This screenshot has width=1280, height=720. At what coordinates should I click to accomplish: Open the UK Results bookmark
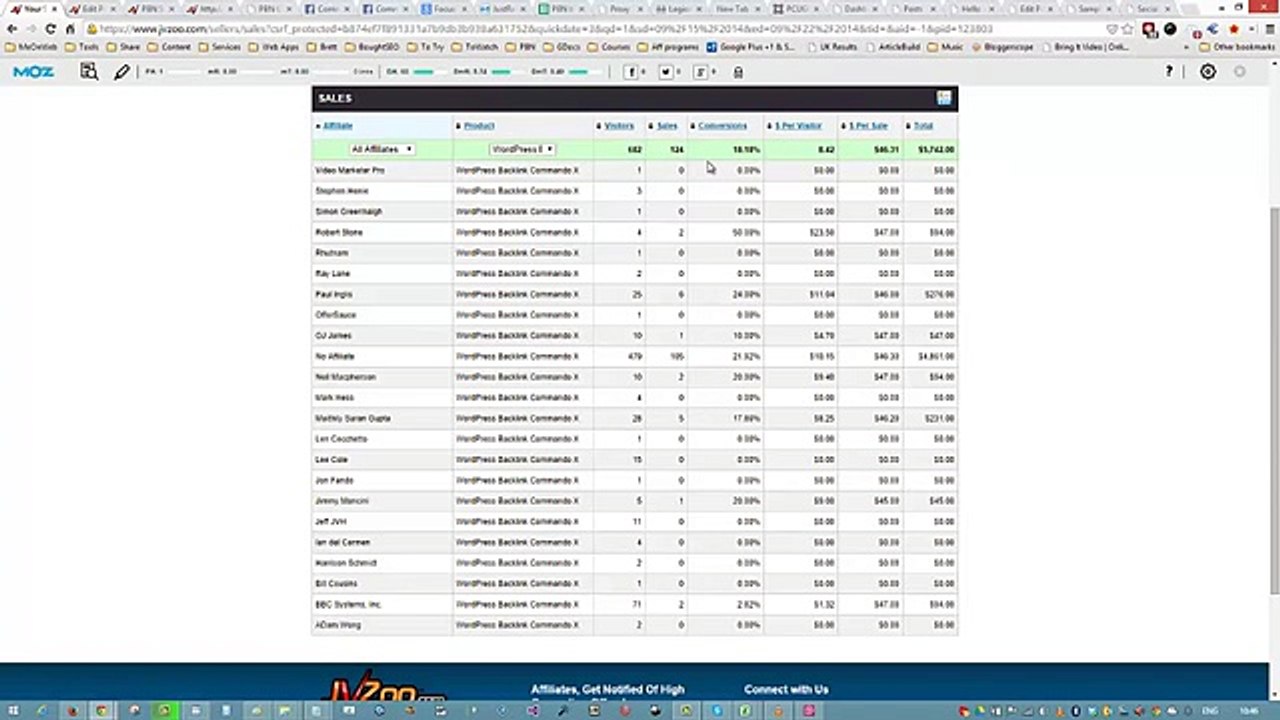click(830, 47)
